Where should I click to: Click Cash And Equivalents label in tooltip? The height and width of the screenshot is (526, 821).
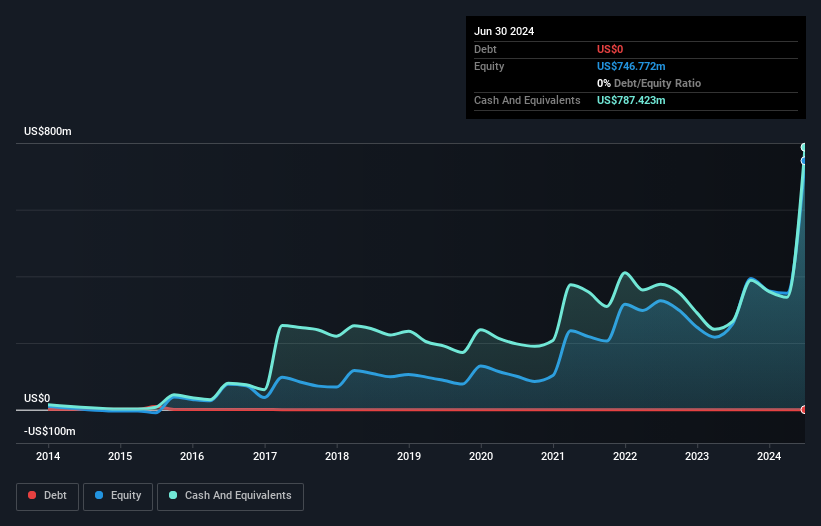point(527,100)
